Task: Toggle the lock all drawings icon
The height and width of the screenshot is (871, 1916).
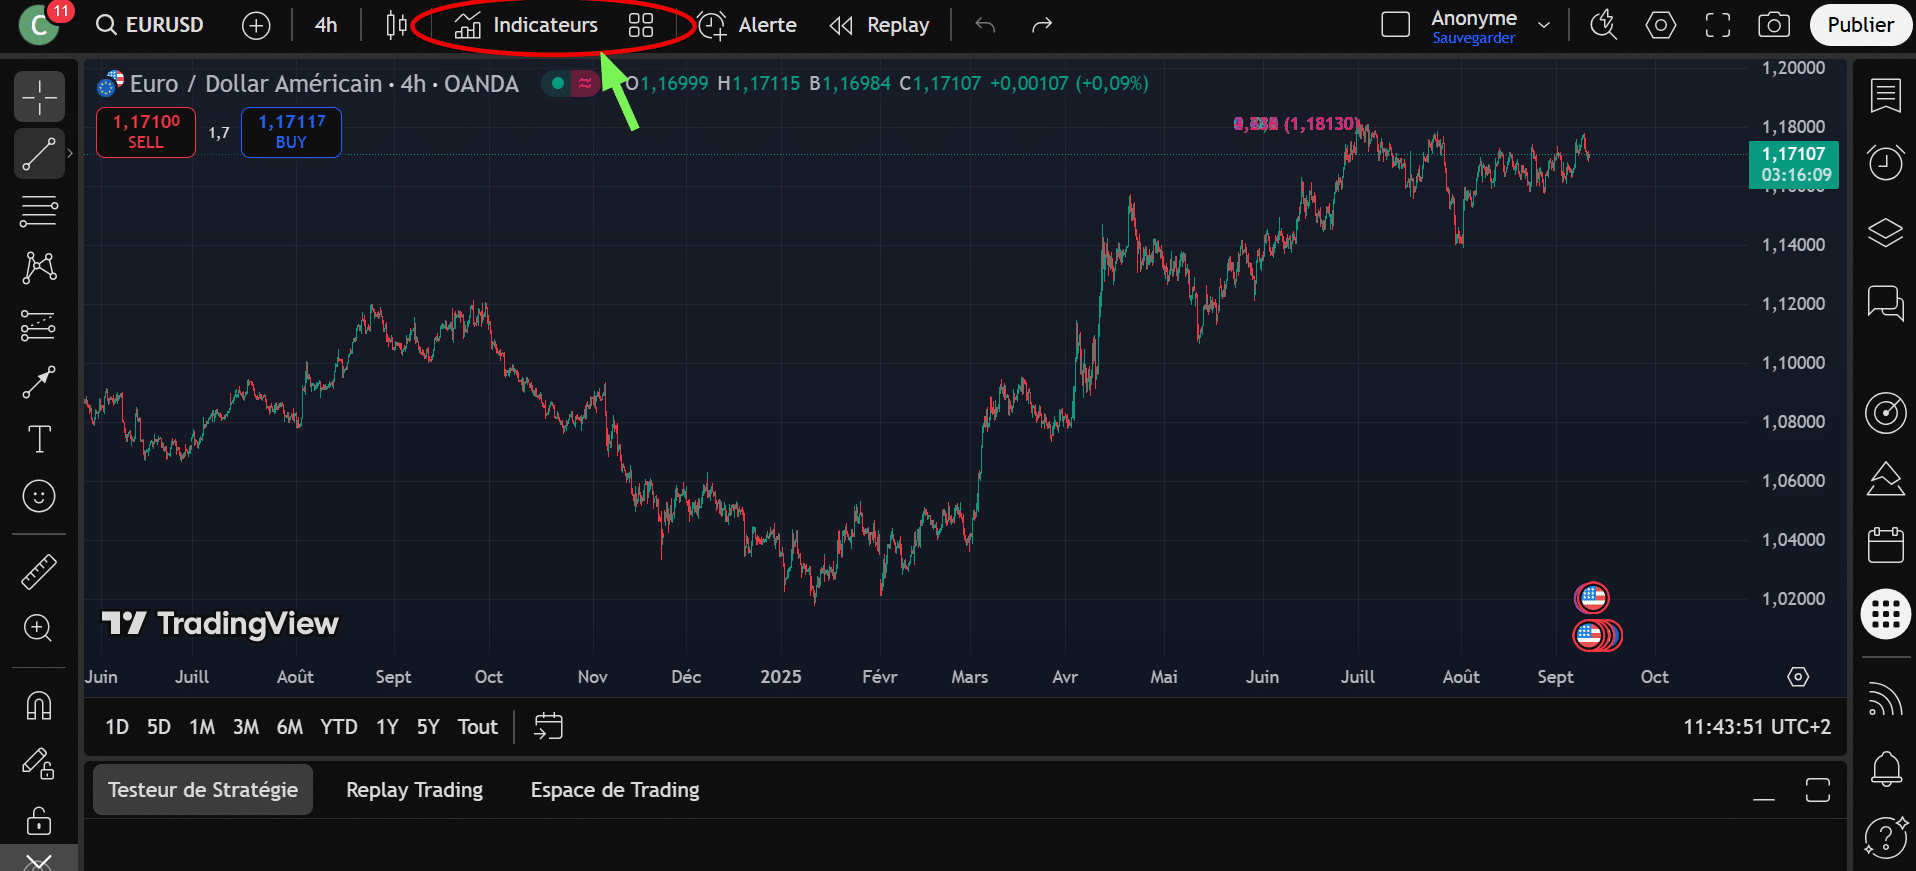Action: click(x=39, y=821)
